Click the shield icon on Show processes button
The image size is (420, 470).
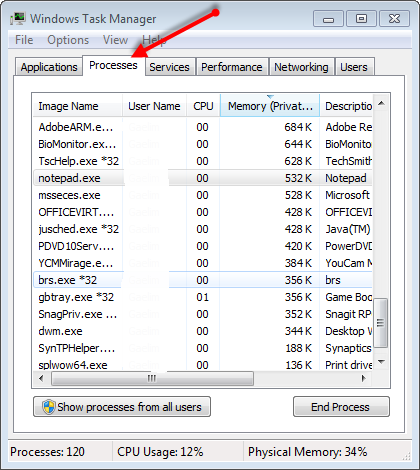(x=49, y=407)
